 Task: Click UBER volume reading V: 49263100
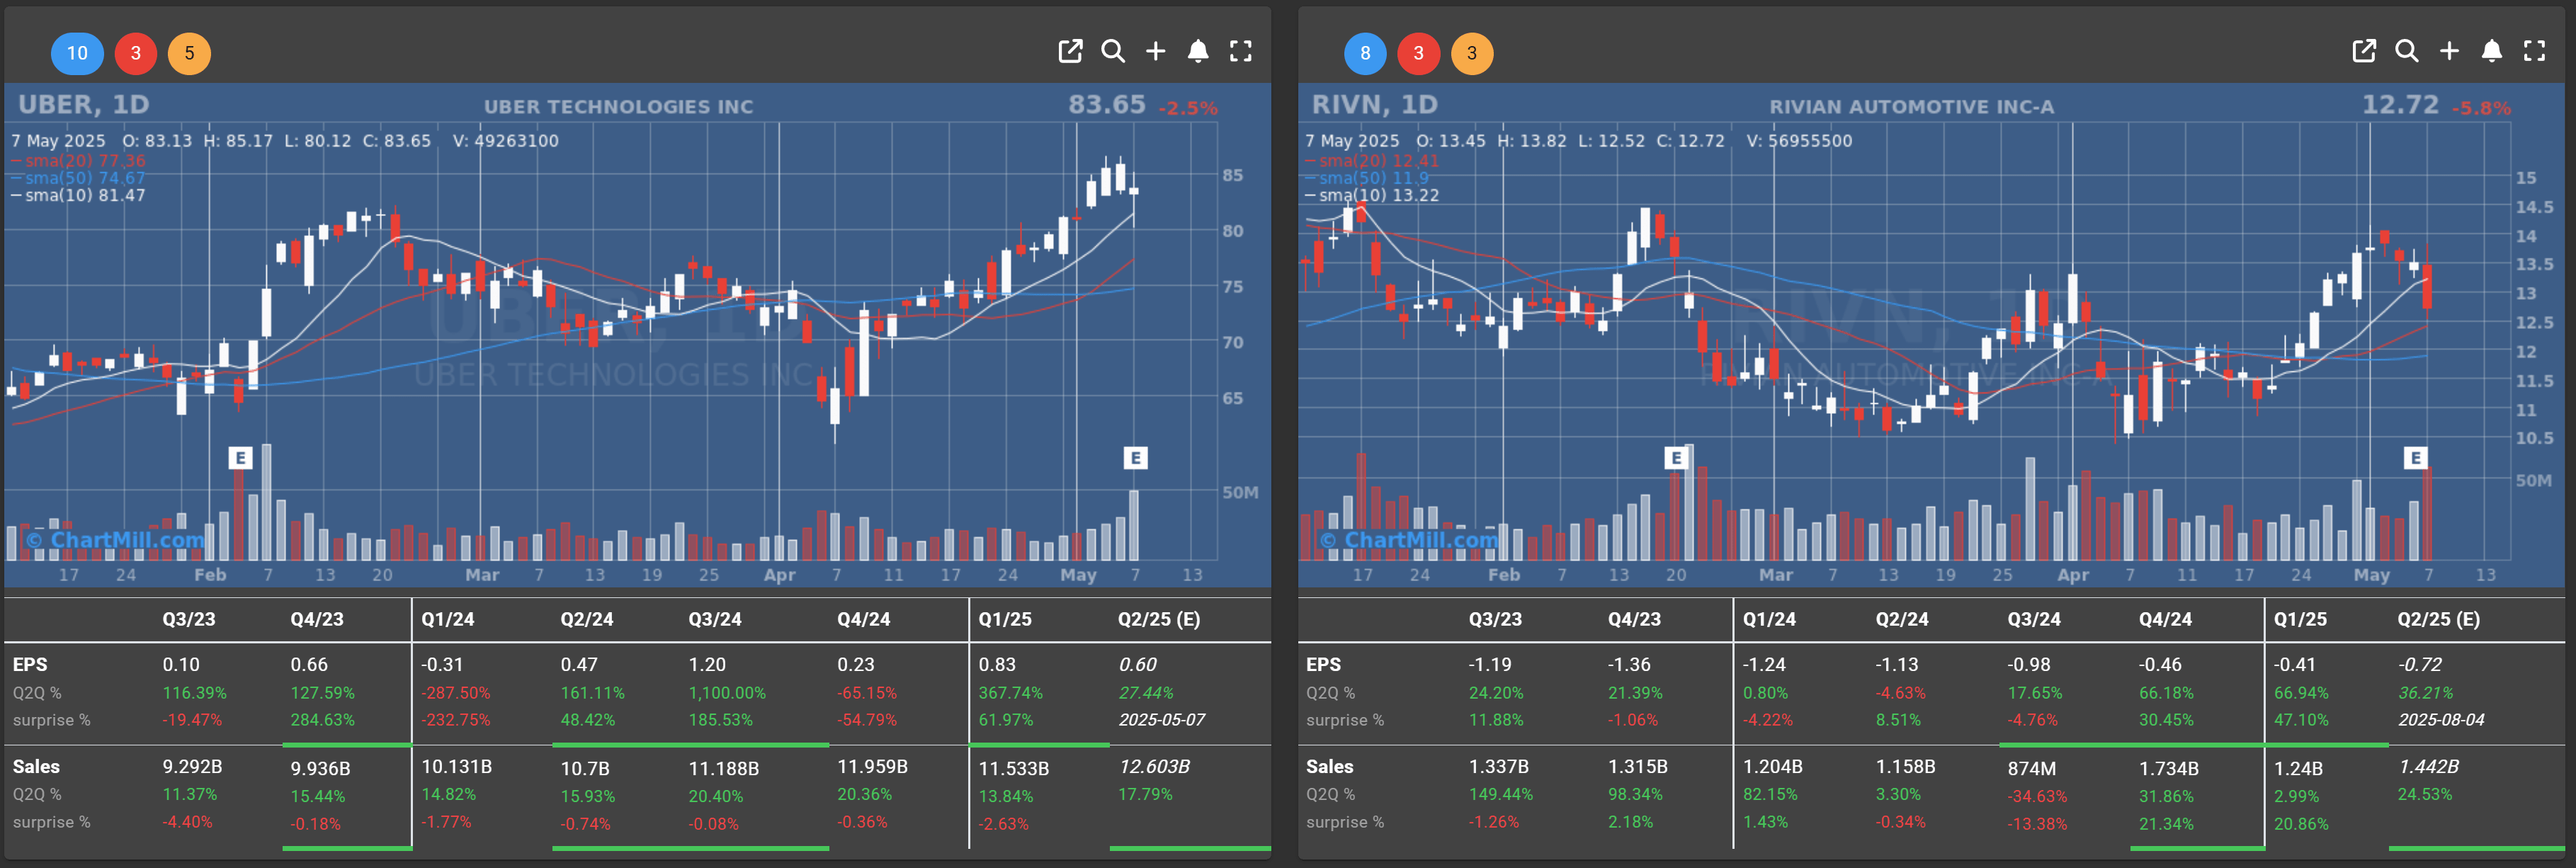505,141
